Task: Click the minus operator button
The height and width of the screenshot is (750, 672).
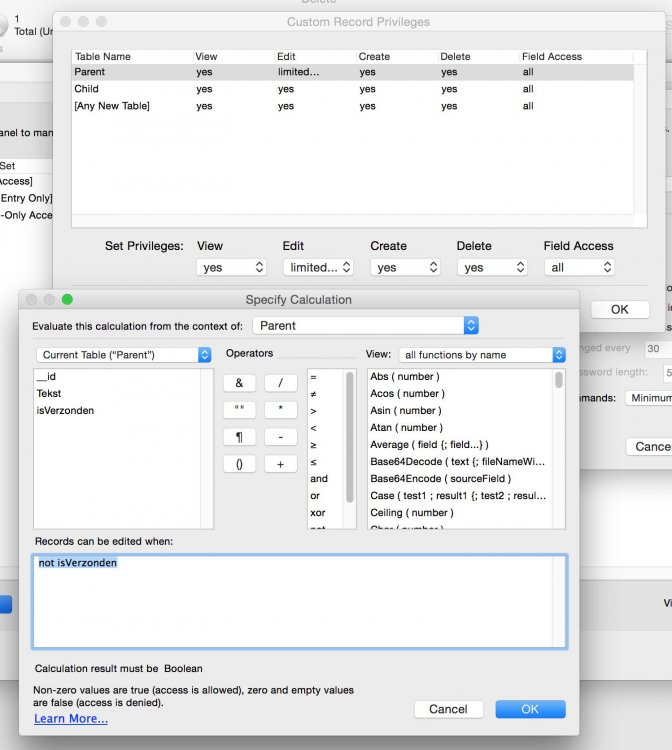Action: click(280, 437)
